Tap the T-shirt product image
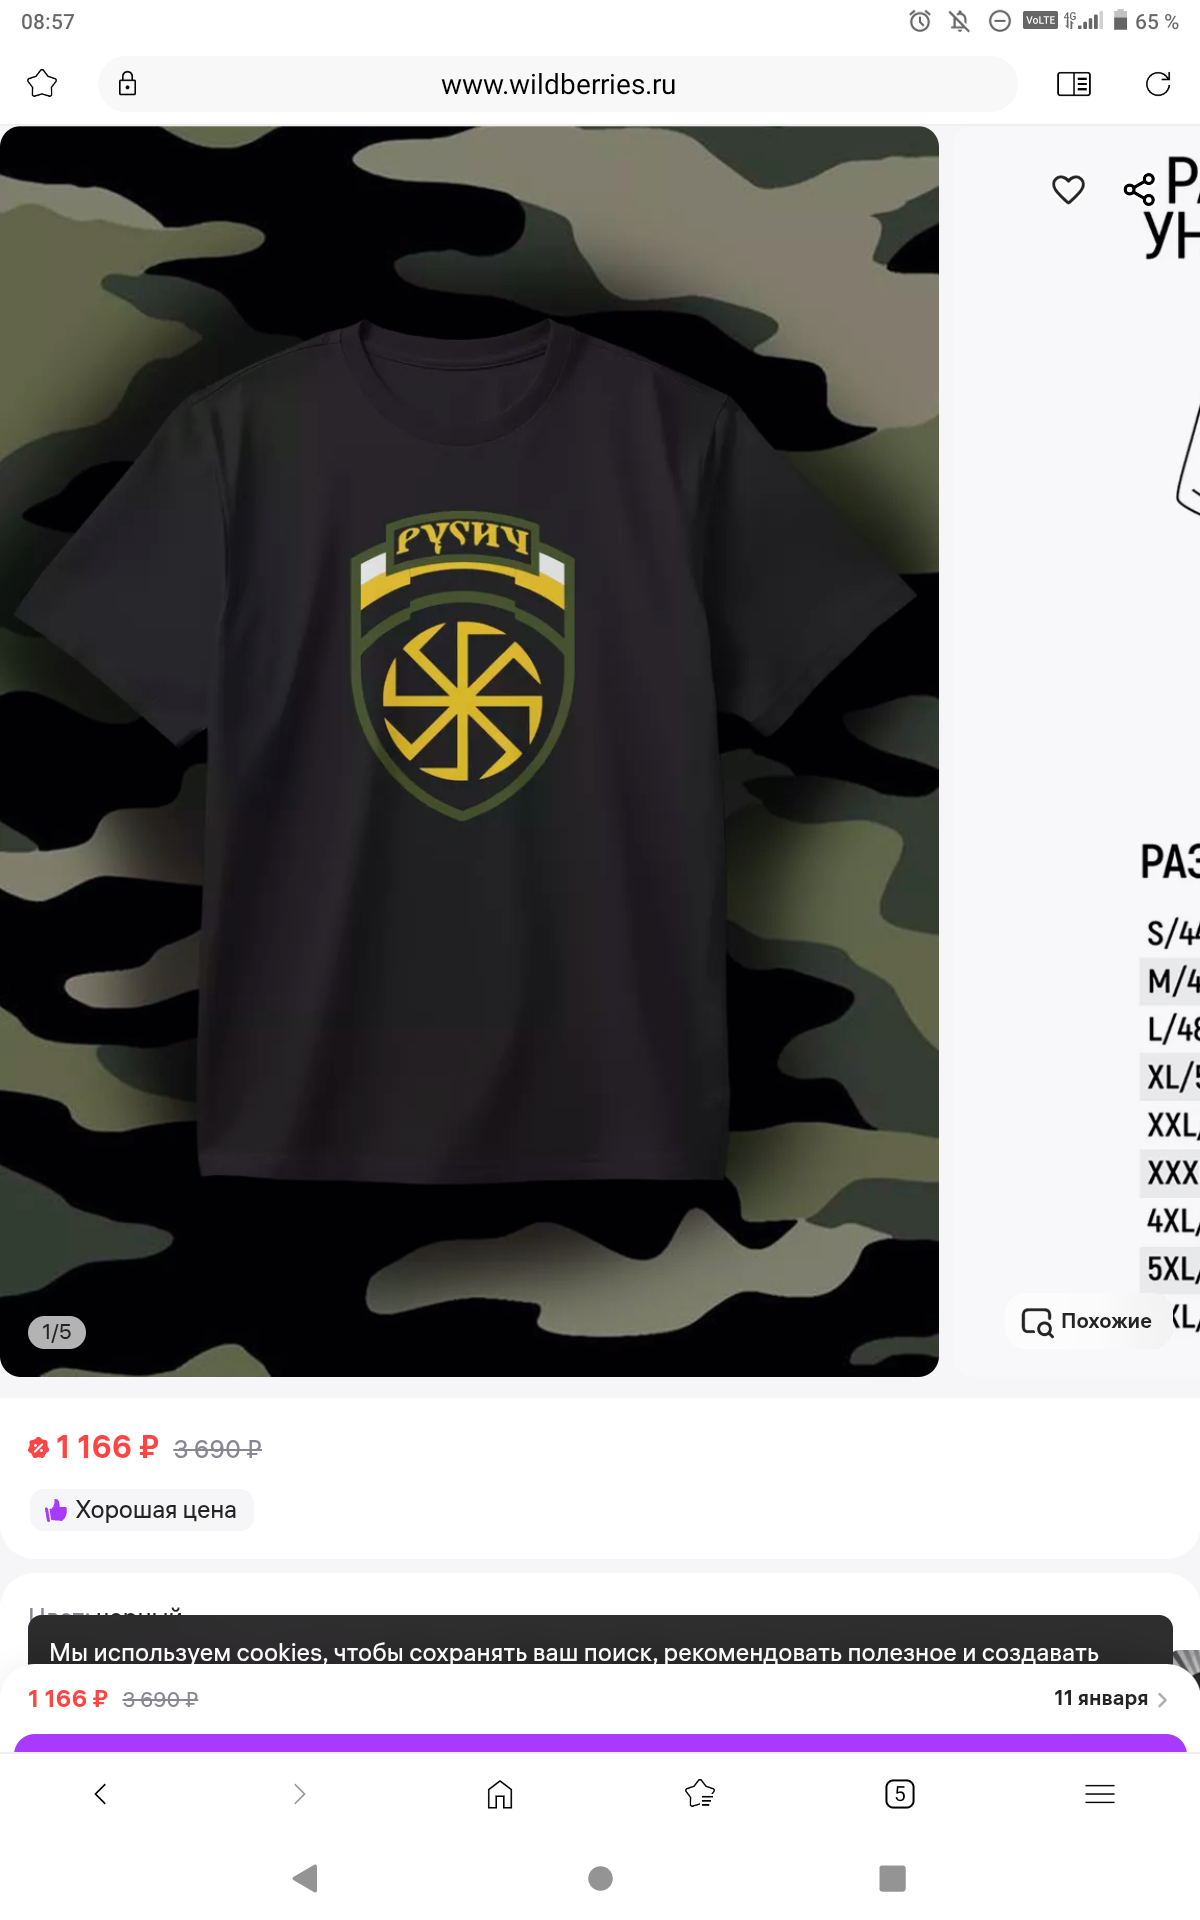Screen dimensions: 1200x1920 point(468,750)
